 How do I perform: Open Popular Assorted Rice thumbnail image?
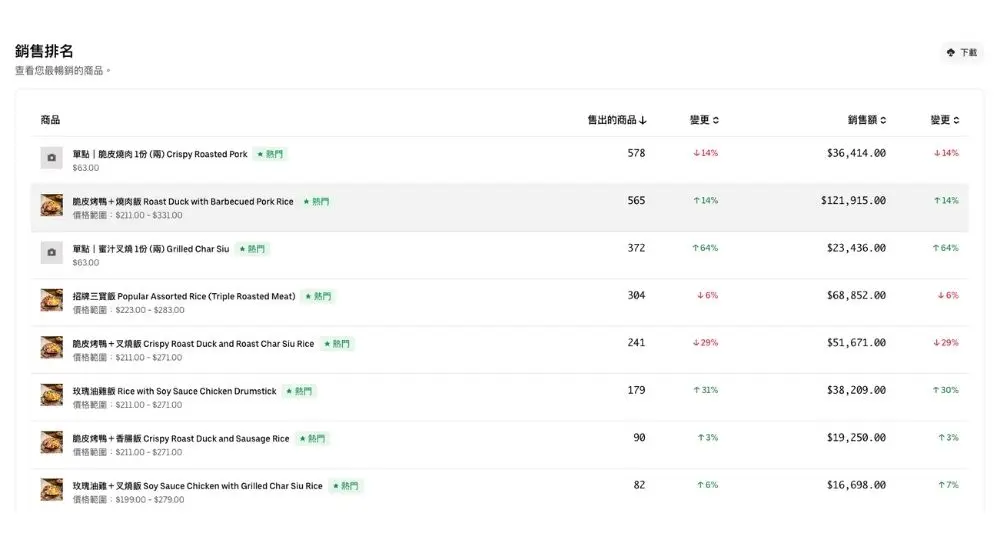(52, 300)
